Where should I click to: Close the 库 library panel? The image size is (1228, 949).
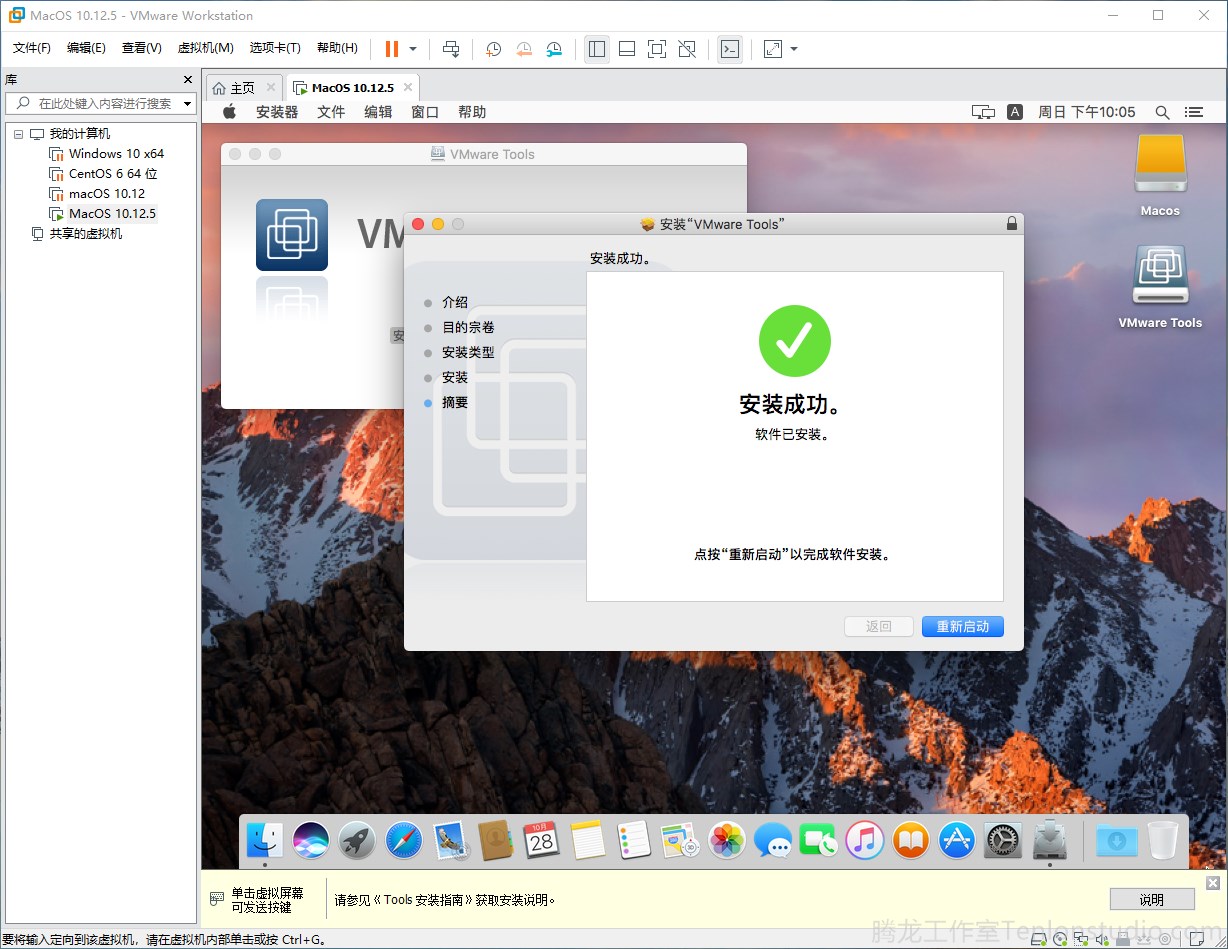point(188,80)
